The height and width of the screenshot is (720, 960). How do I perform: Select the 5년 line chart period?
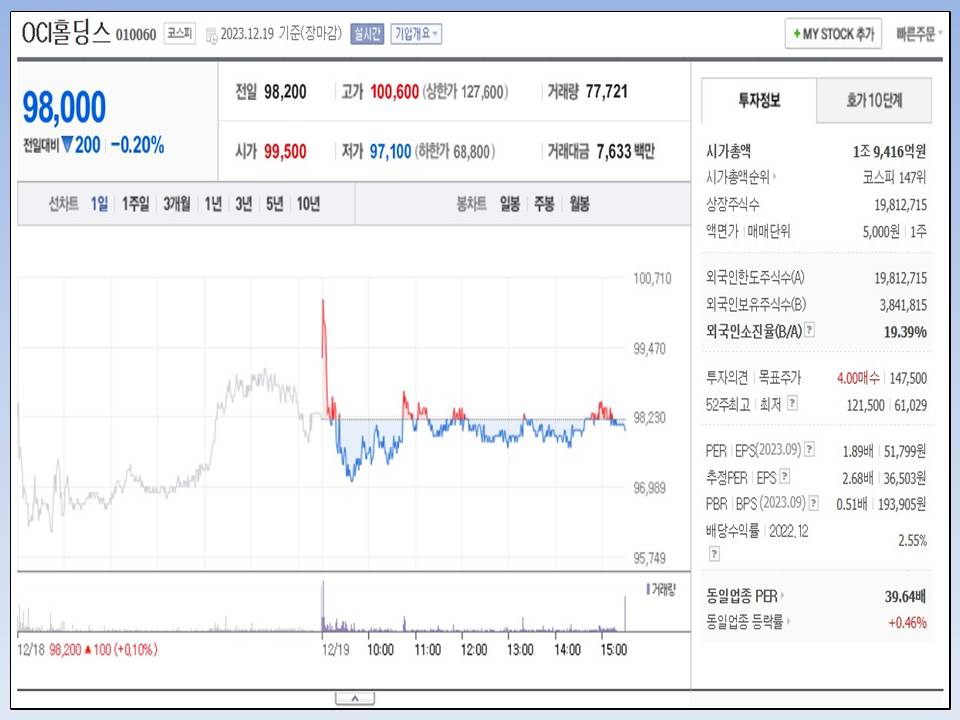pyautogui.click(x=274, y=203)
